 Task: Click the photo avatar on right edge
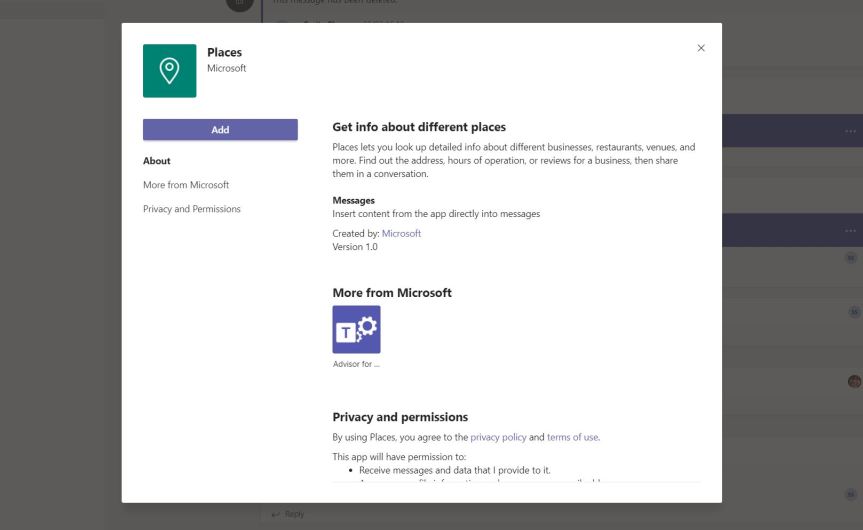pyautogui.click(x=854, y=381)
